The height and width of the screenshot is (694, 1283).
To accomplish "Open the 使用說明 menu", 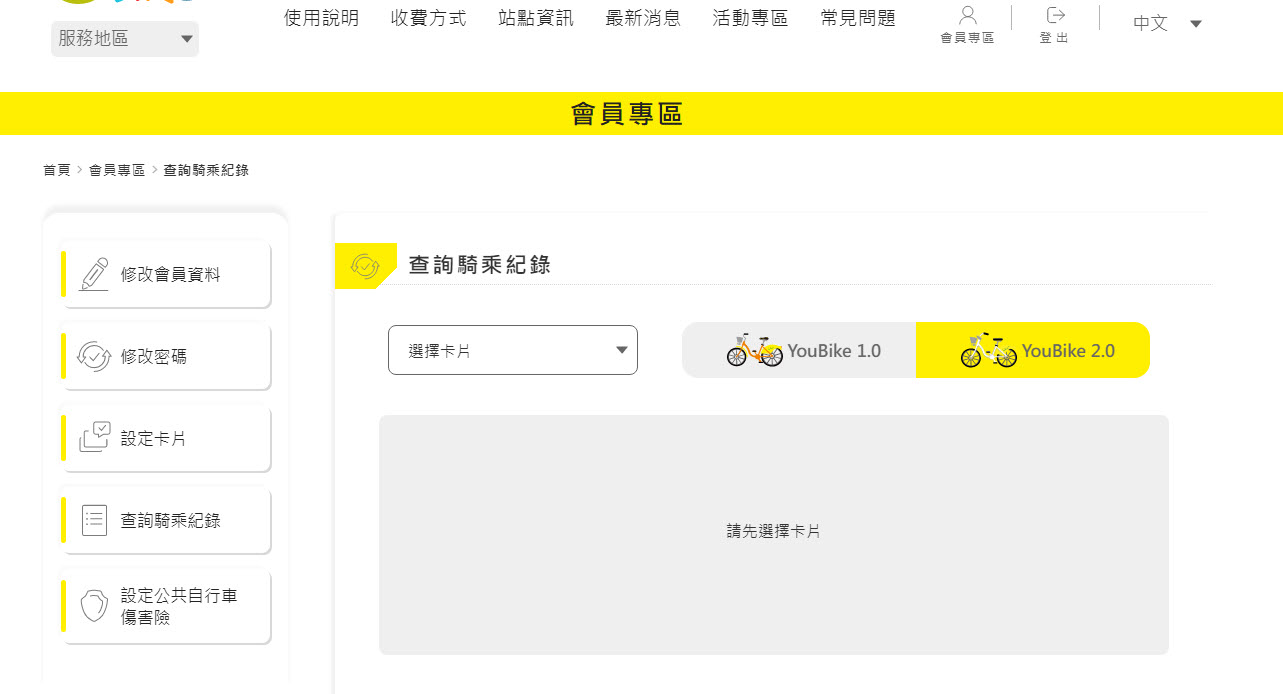I will (x=321, y=18).
